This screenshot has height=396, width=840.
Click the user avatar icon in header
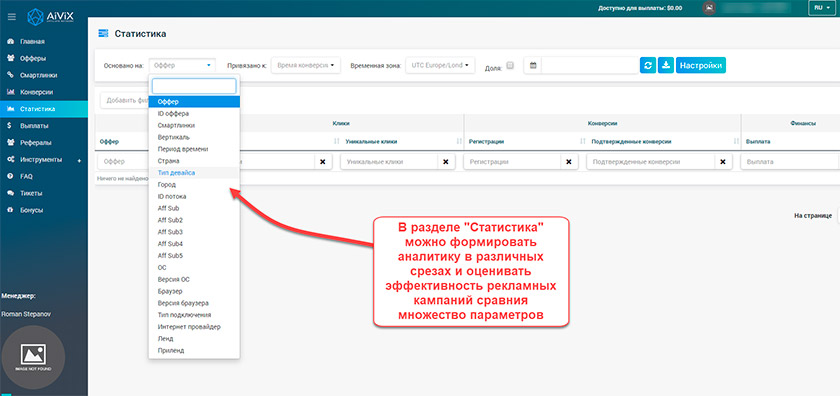(x=709, y=8)
